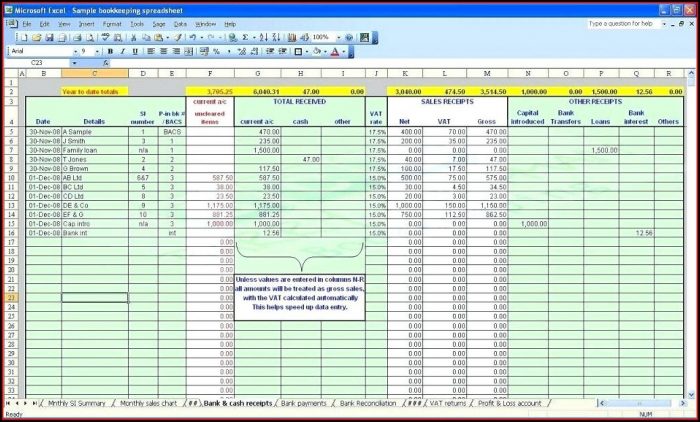Click Increase Decimal icon
The image size is (700, 422).
coord(242,52)
